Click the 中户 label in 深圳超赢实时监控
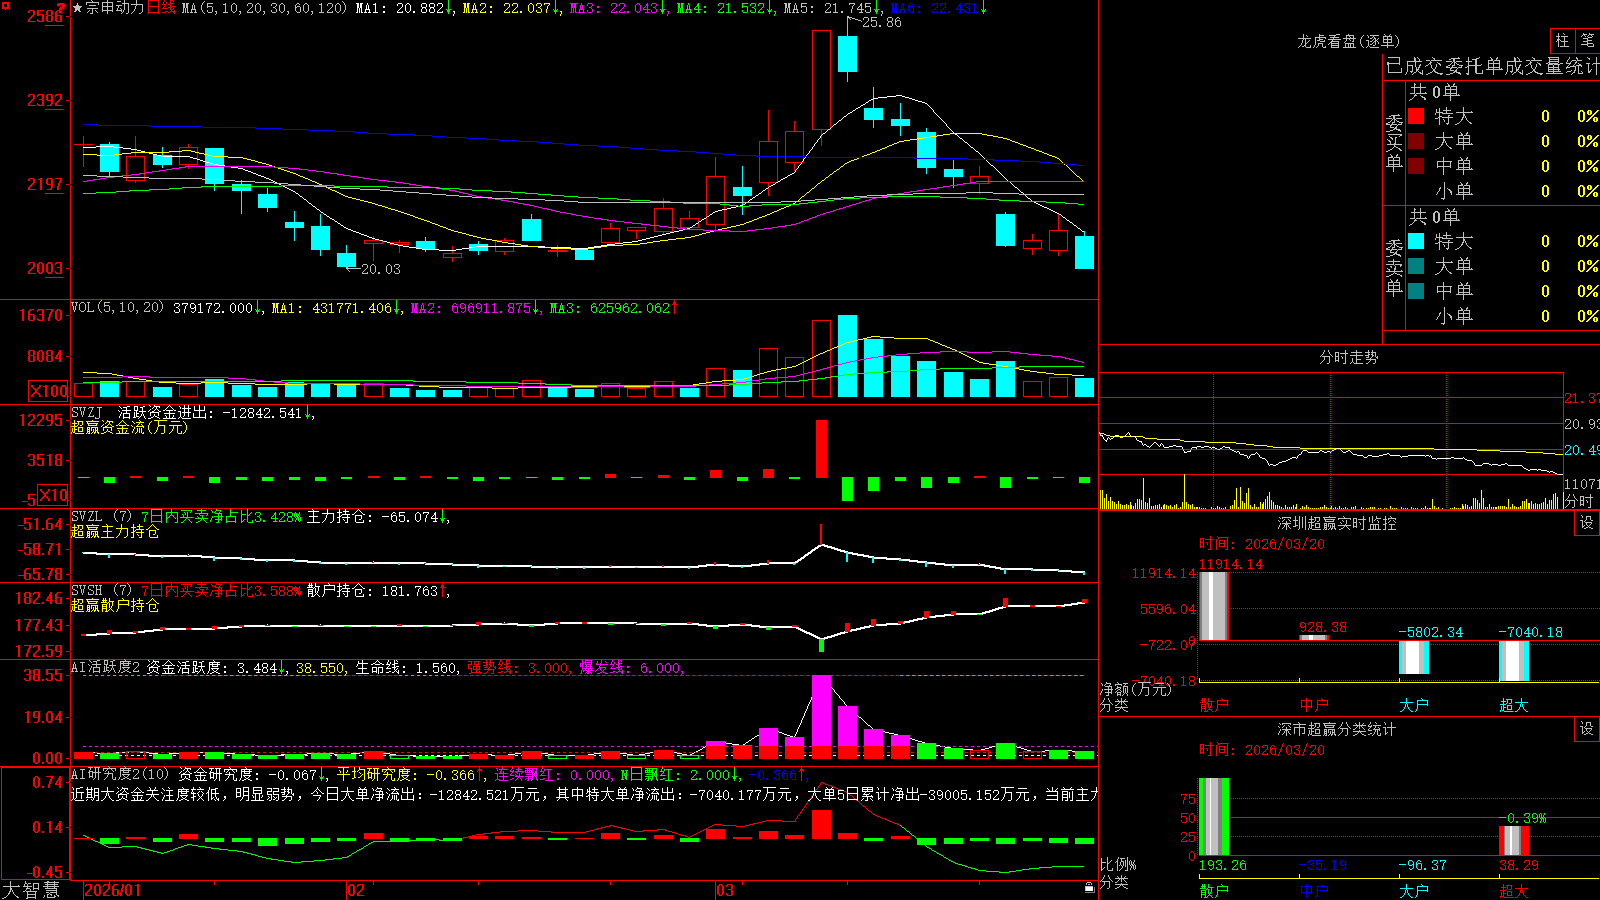The height and width of the screenshot is (900, 1600). [1314, 705]
